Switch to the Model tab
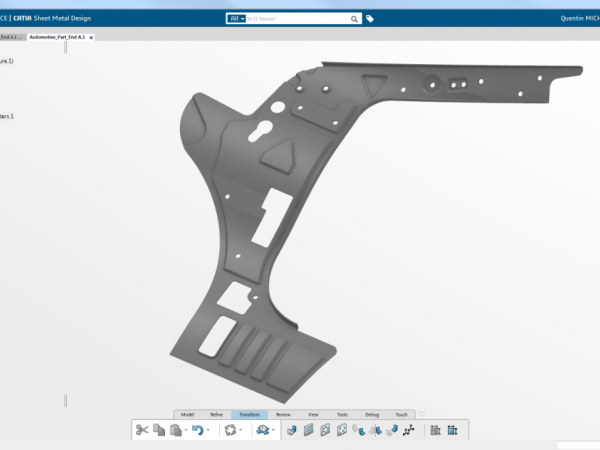600x450 pixels. pos(188,414)
